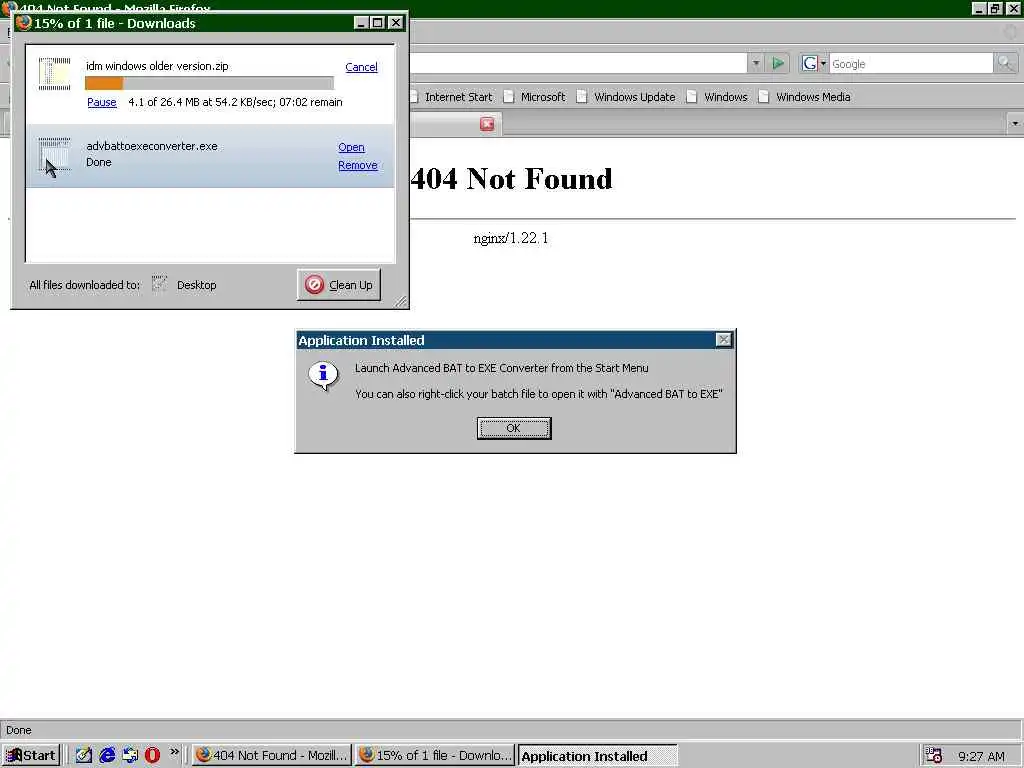Minimize the Downloads window

(x=361, y=23)
